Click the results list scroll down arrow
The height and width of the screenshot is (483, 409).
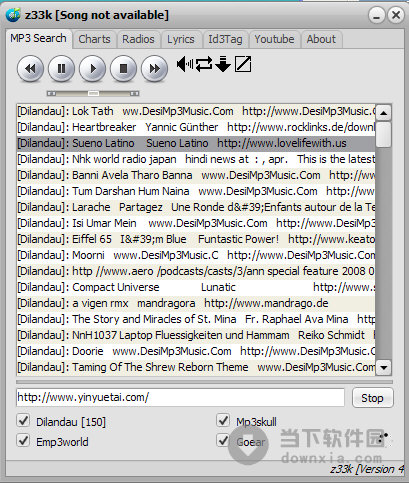[x=384, y=368]
